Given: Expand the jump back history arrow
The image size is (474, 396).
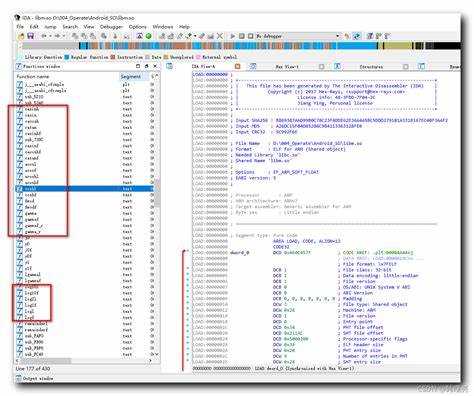Looking at the screenshot, I should [50, 36].
